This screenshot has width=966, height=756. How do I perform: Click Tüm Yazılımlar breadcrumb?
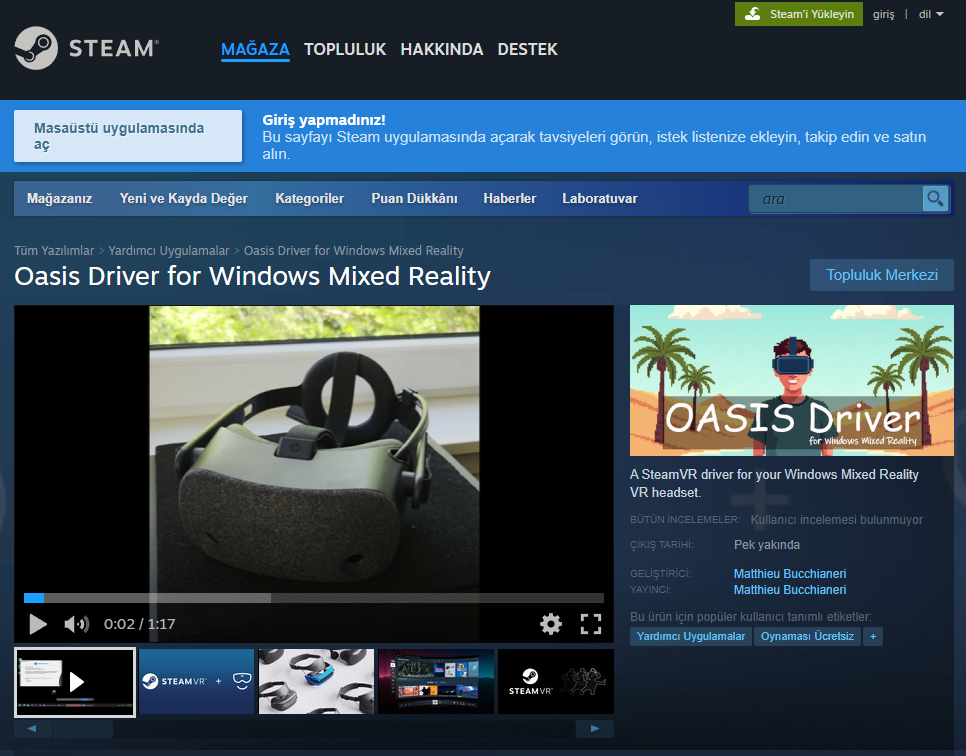pyautogui.click(x=54, y=251)
